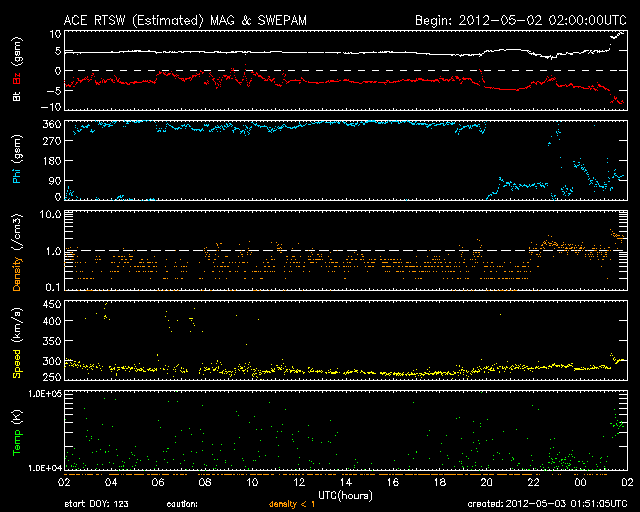640x512 pixels.
Task: Click the "caution:" footer label
Action: 182,504
